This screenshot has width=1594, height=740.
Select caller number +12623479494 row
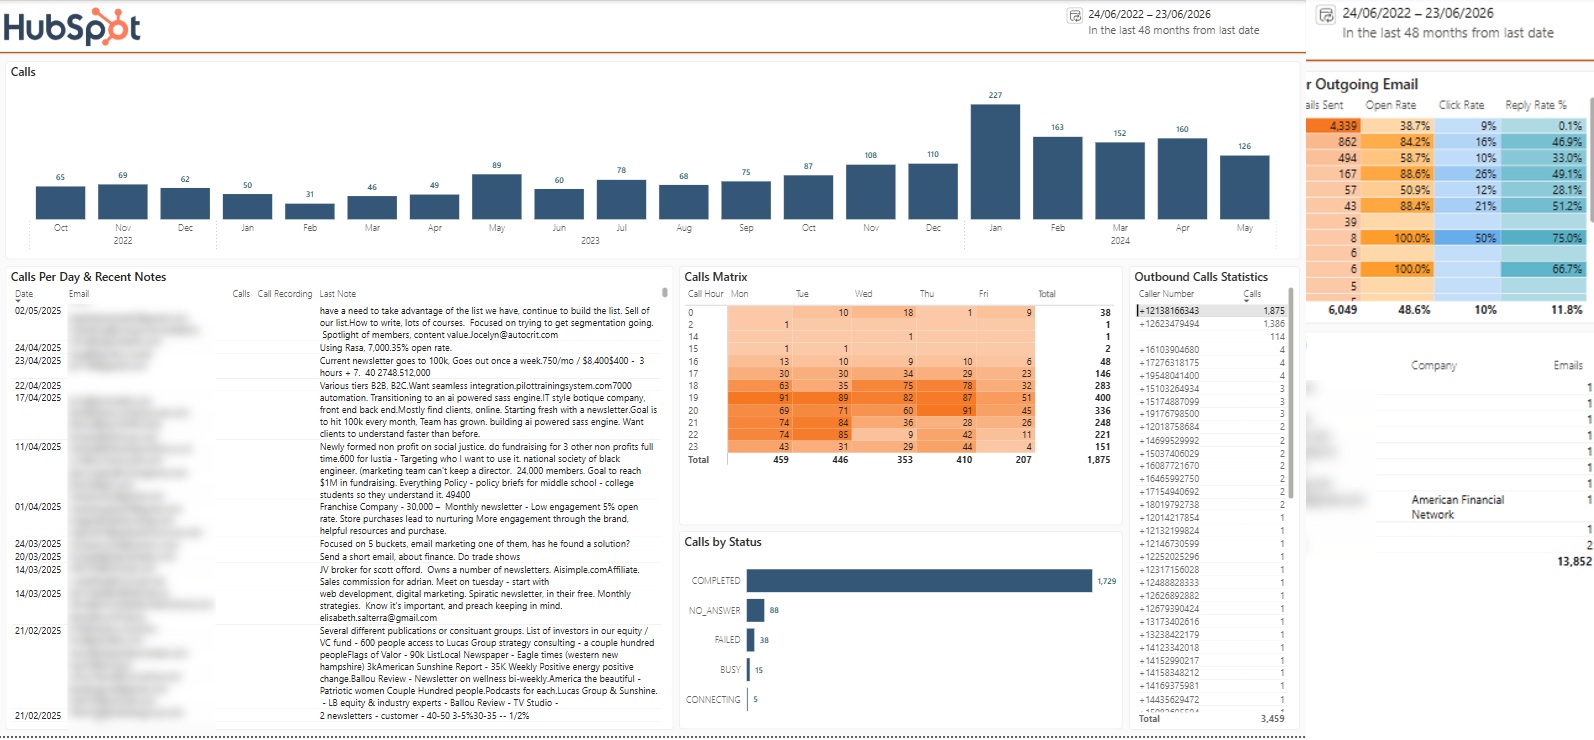point(1211,324)
